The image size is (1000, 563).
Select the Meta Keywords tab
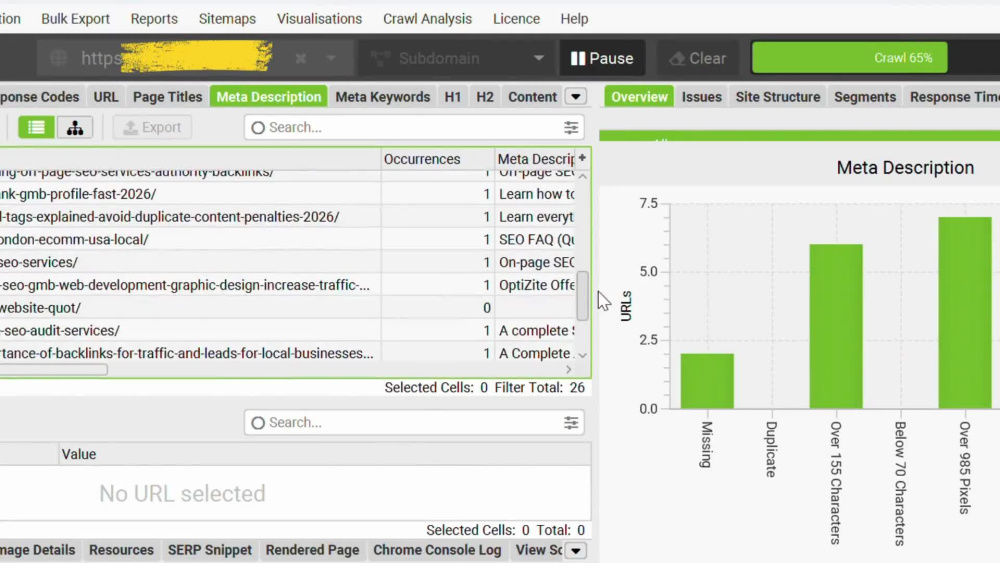coord(383,97)
